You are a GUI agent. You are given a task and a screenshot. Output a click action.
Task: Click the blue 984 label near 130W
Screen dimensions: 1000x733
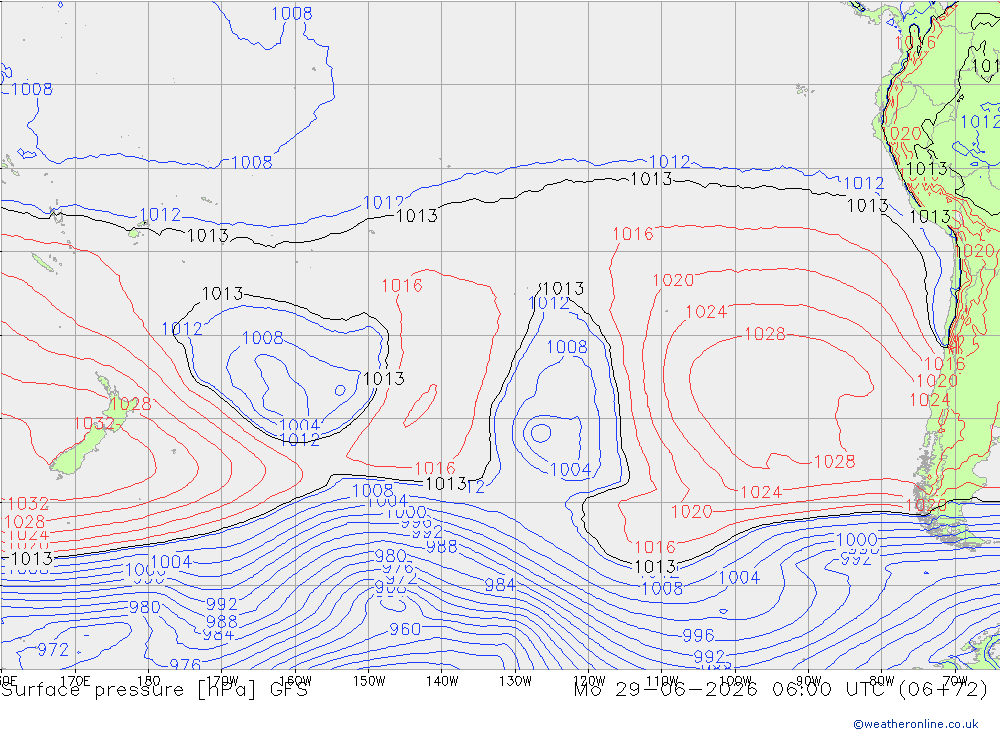(x=500, y=585)
